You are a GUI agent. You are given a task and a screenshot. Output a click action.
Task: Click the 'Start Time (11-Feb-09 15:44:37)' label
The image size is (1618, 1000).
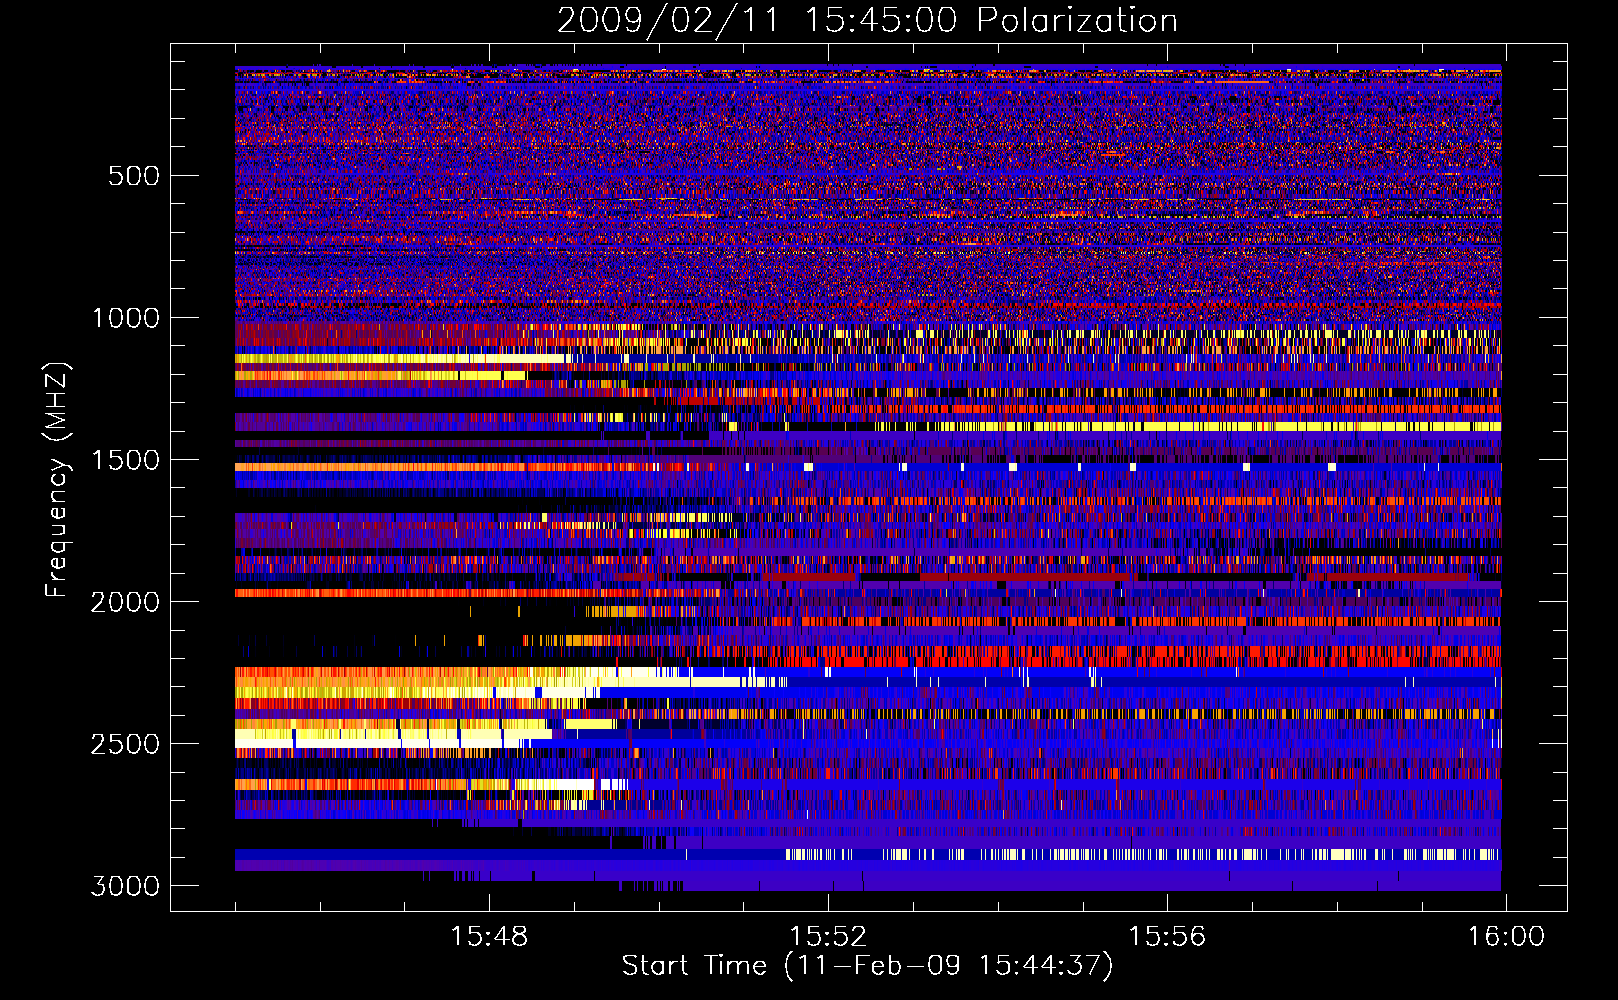point(867,966)
